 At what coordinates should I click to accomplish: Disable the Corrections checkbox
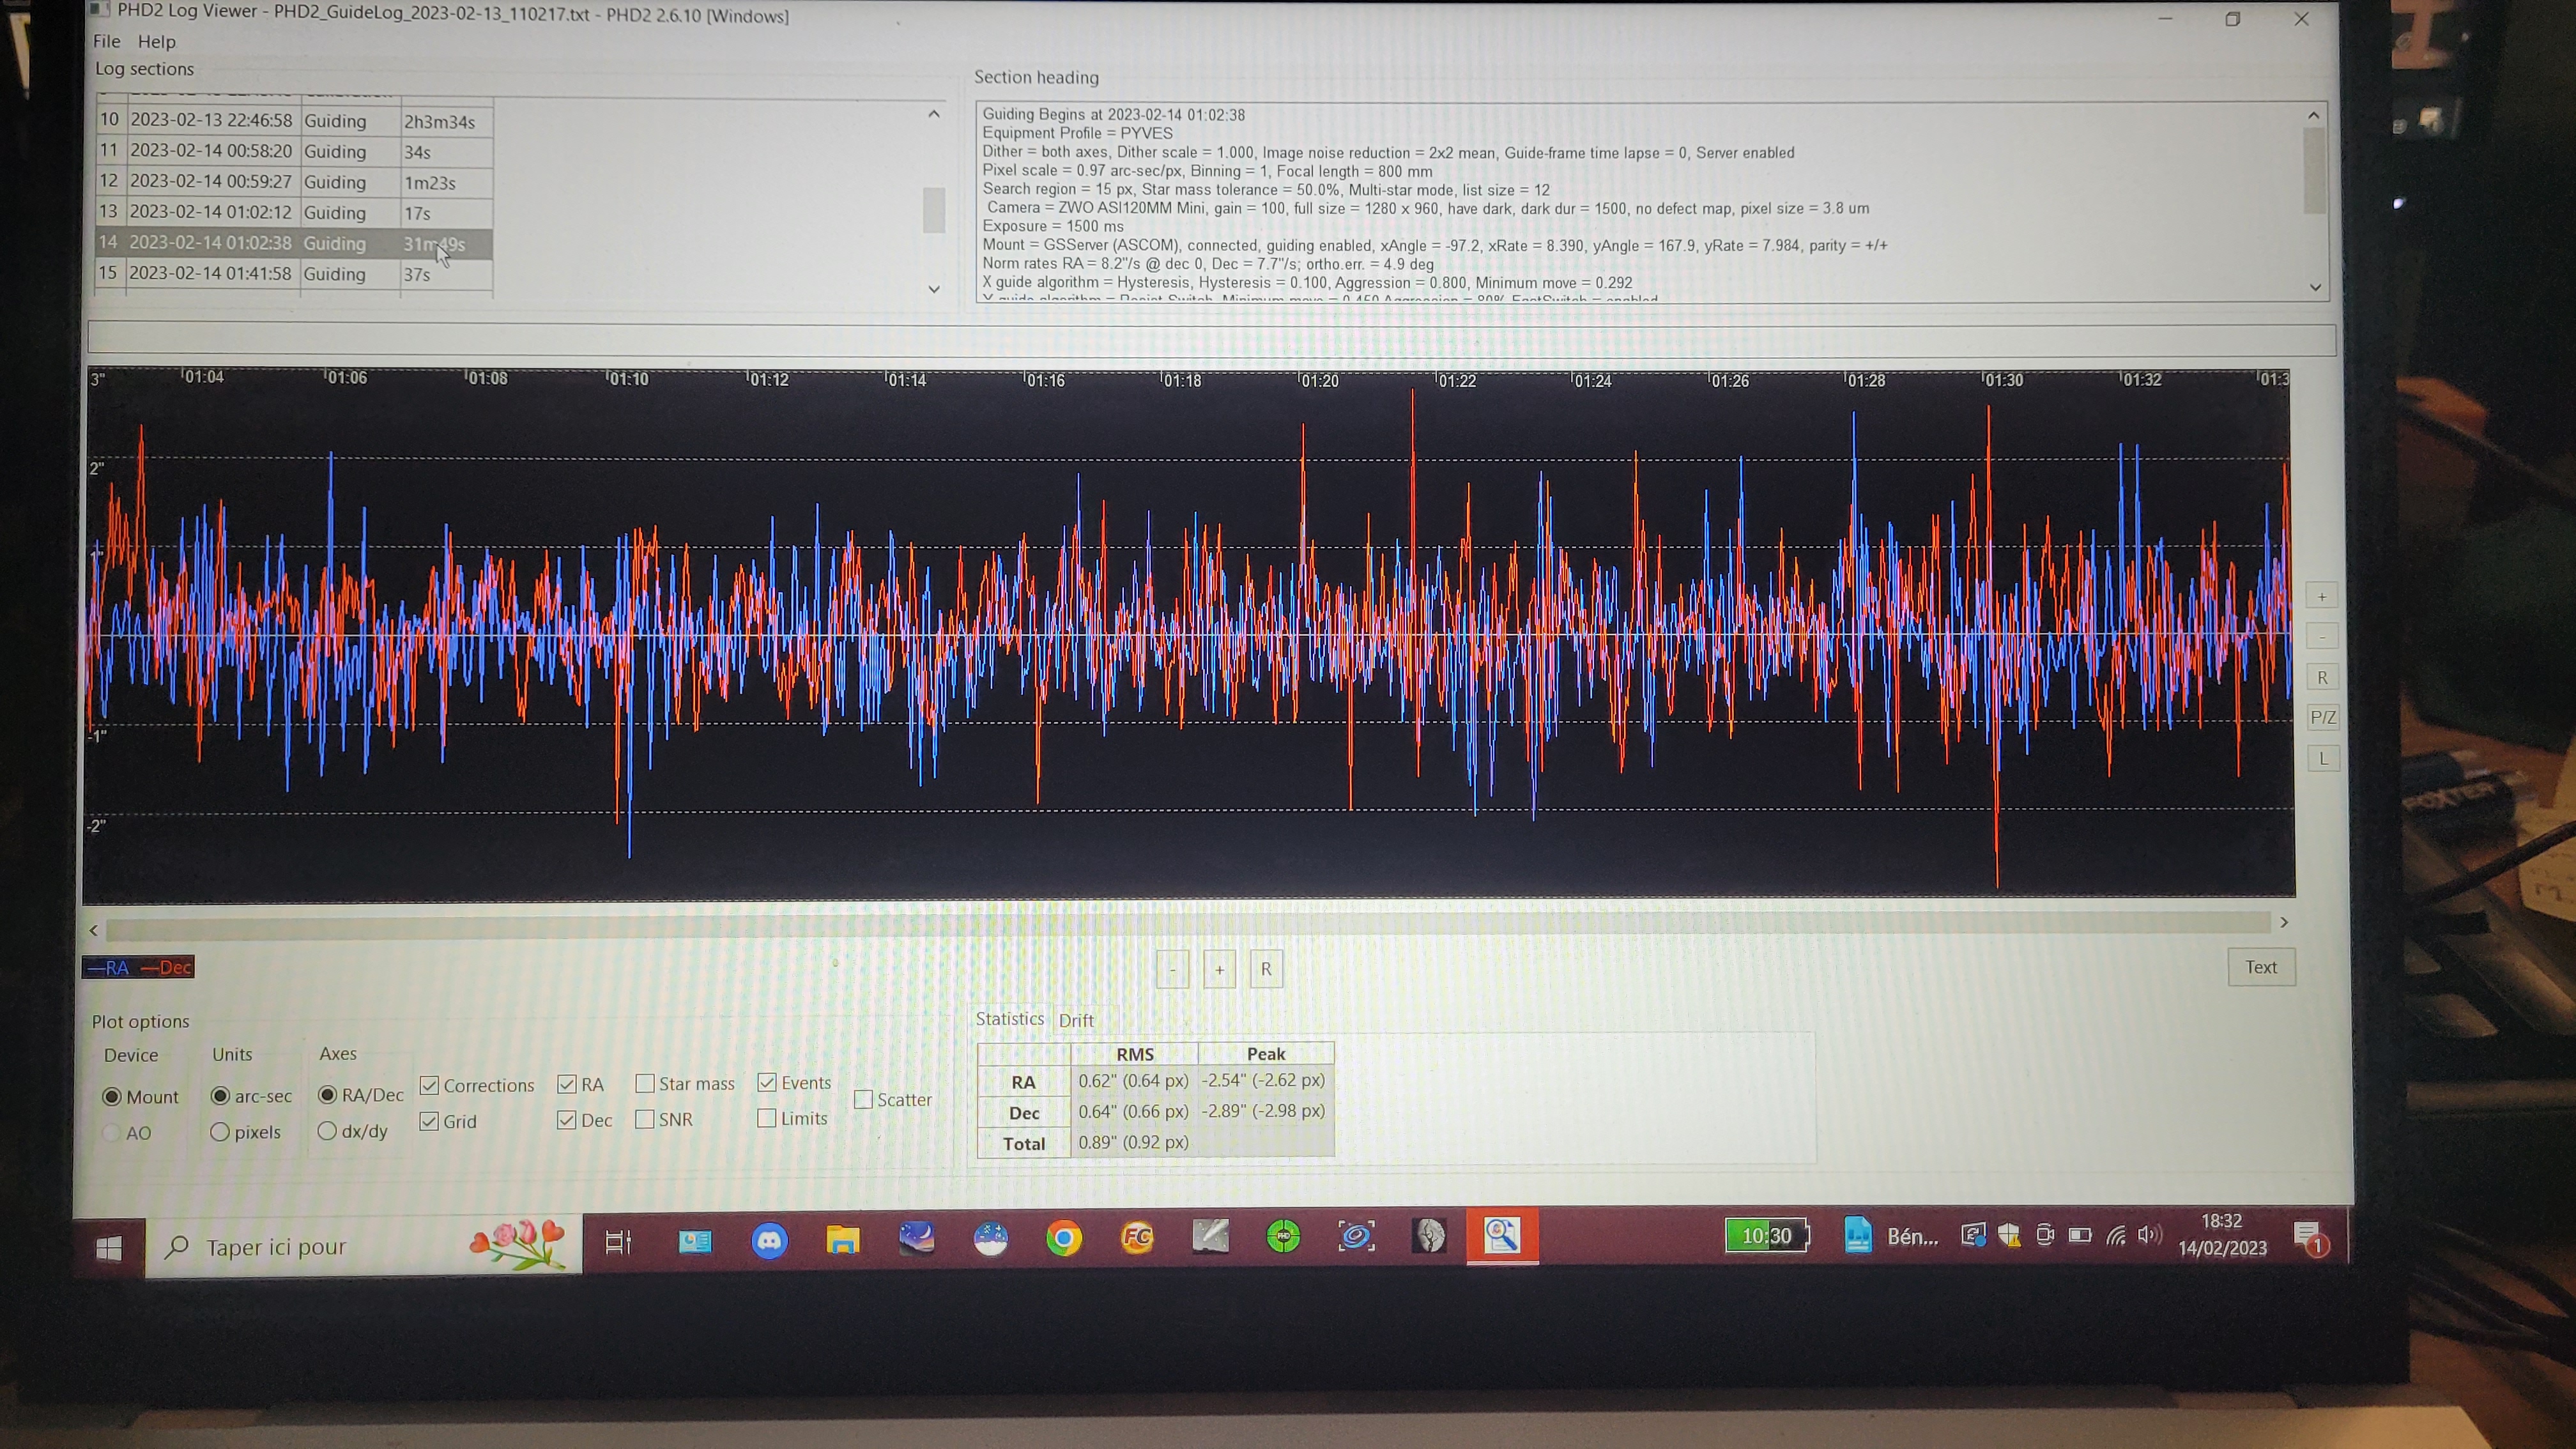pyautogui.click(x=430, y=1086)
